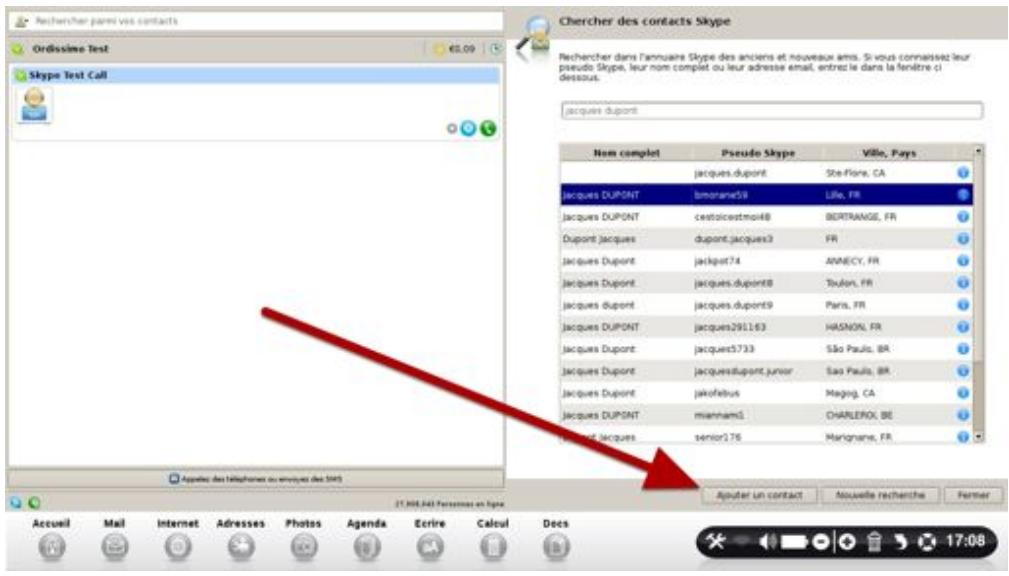Screen dimensions: 1009x576
Task: Focus the jacques dupont search field
Action: click(772, 111)
